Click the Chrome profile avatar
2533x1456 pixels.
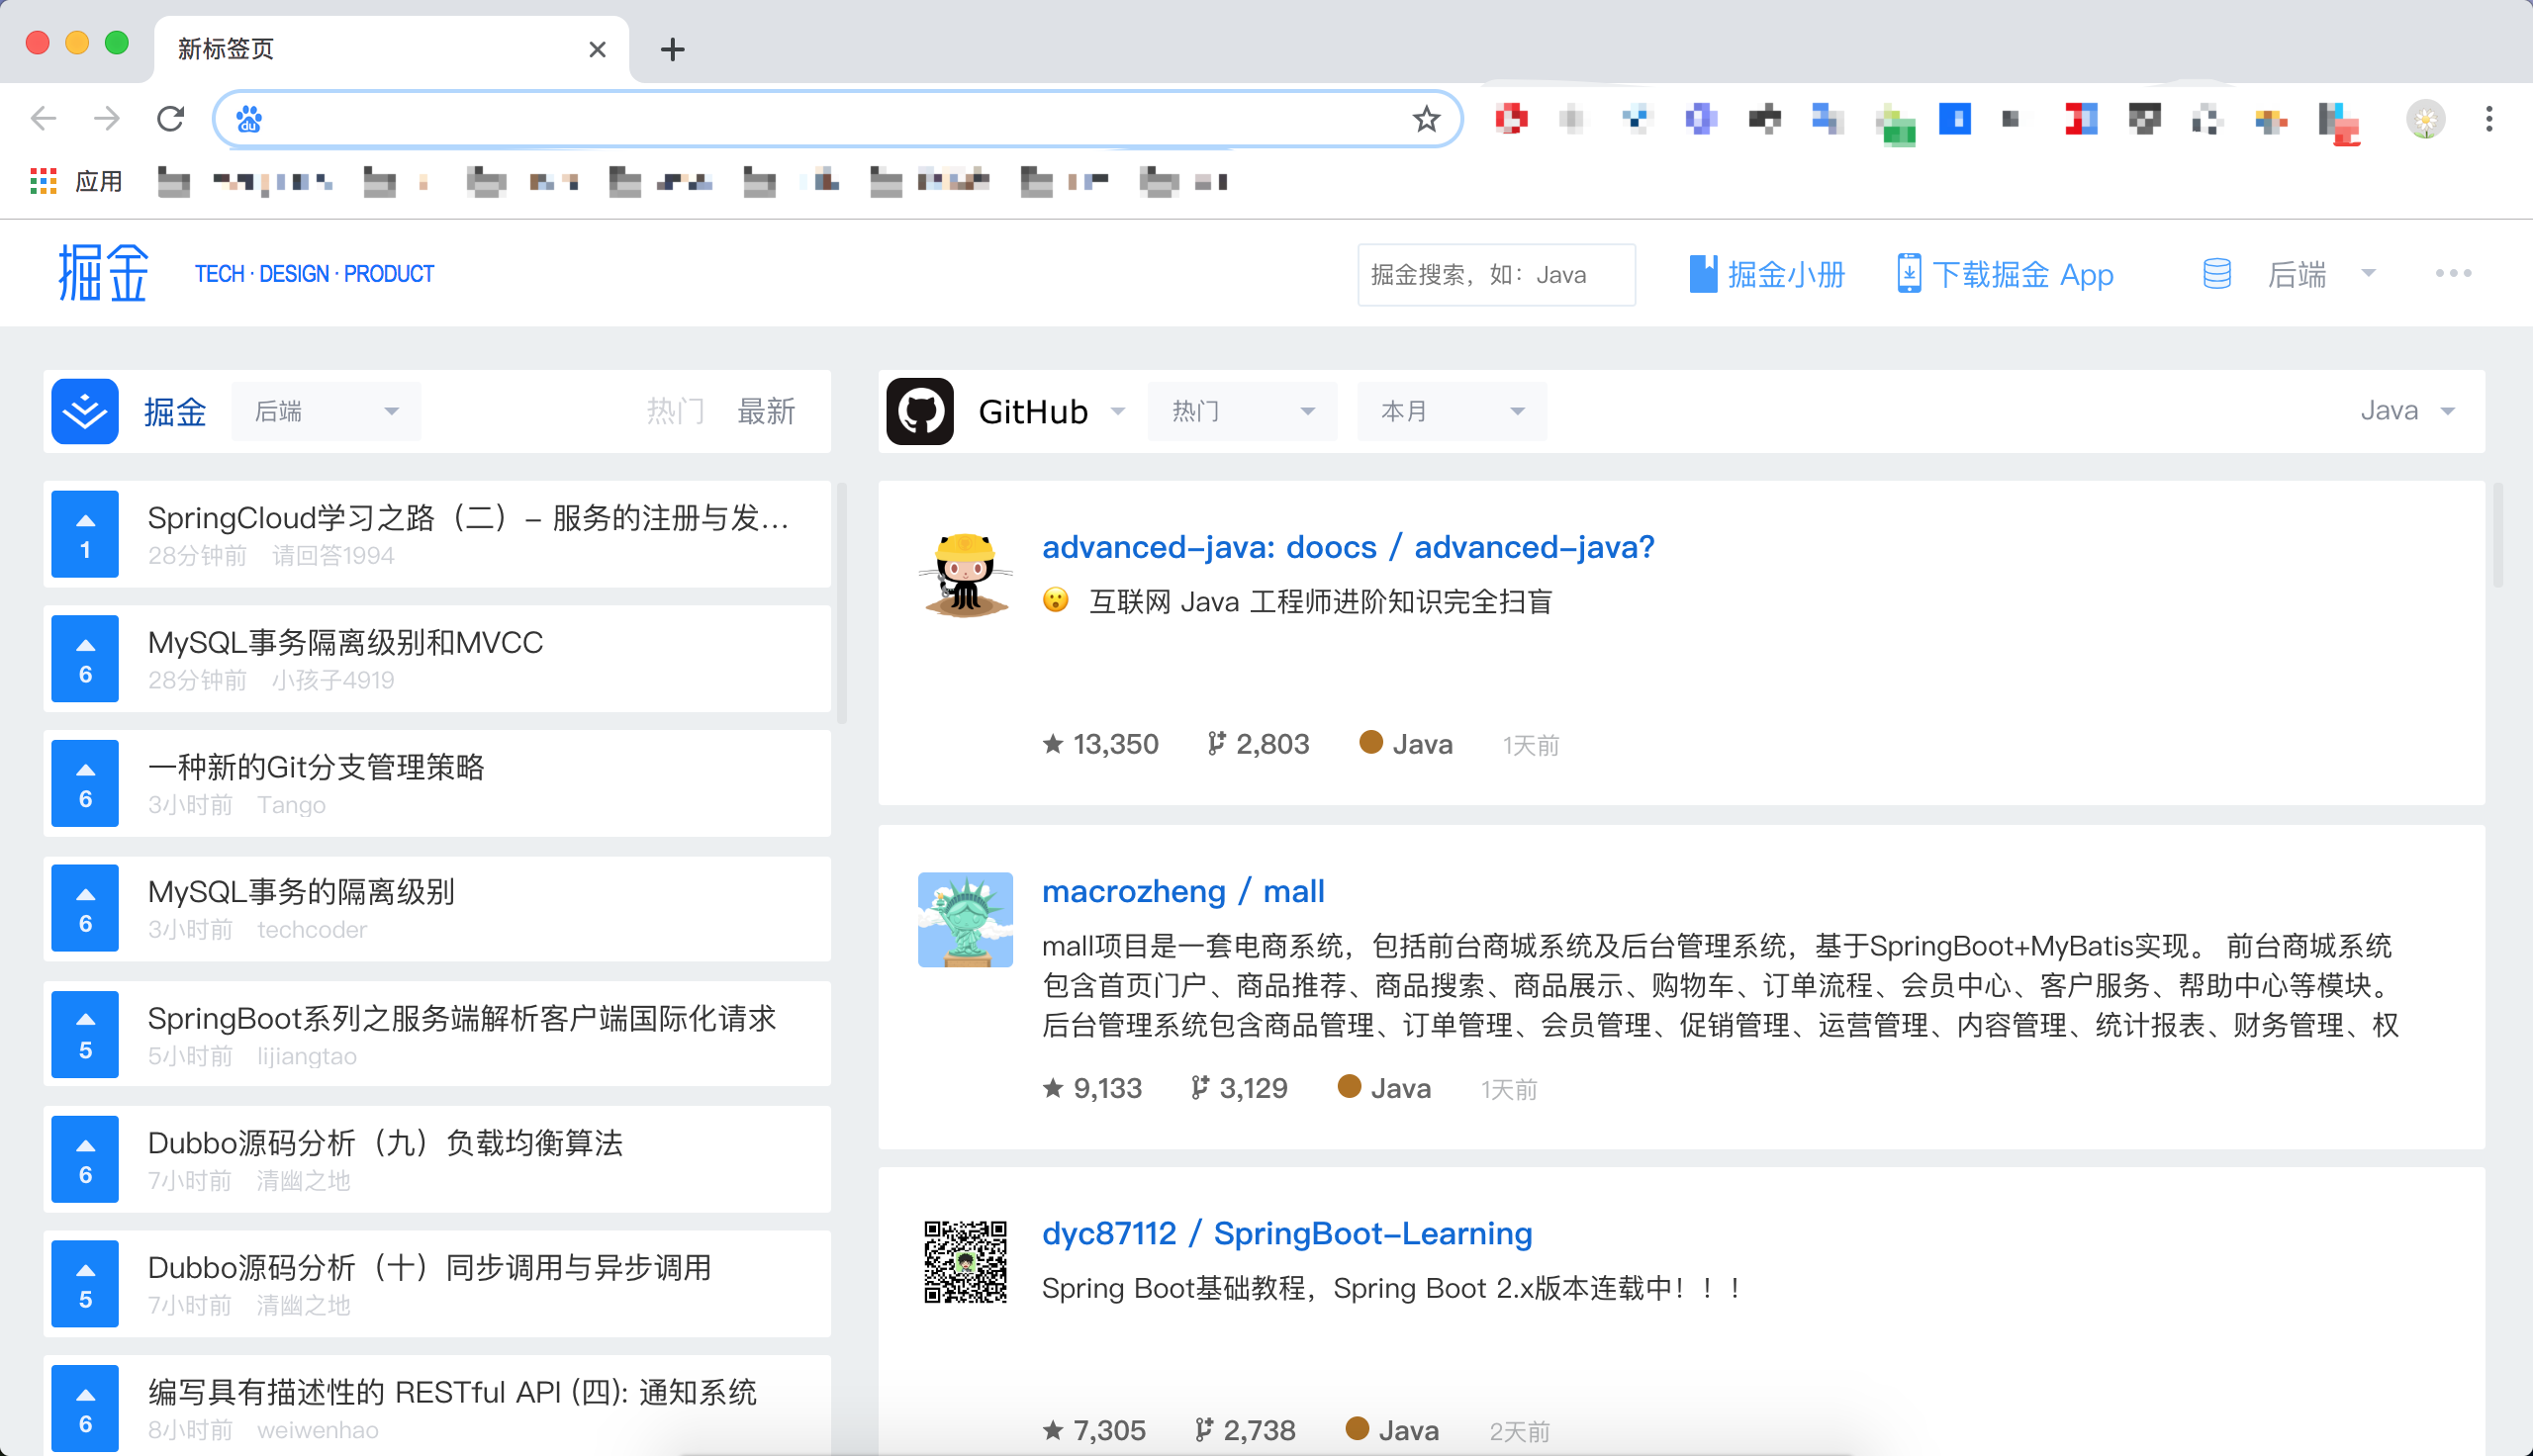[x=2425, y=119]
